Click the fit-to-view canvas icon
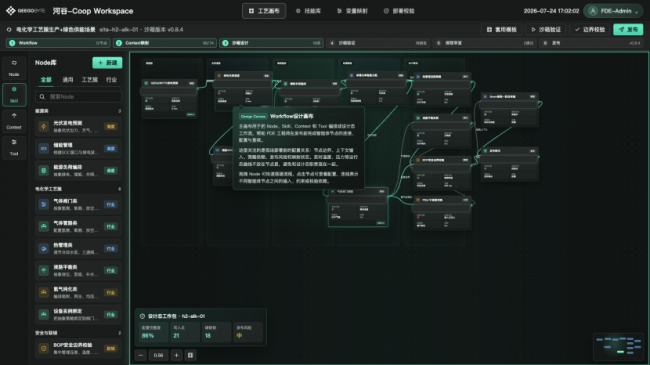 tap(190, 355)
